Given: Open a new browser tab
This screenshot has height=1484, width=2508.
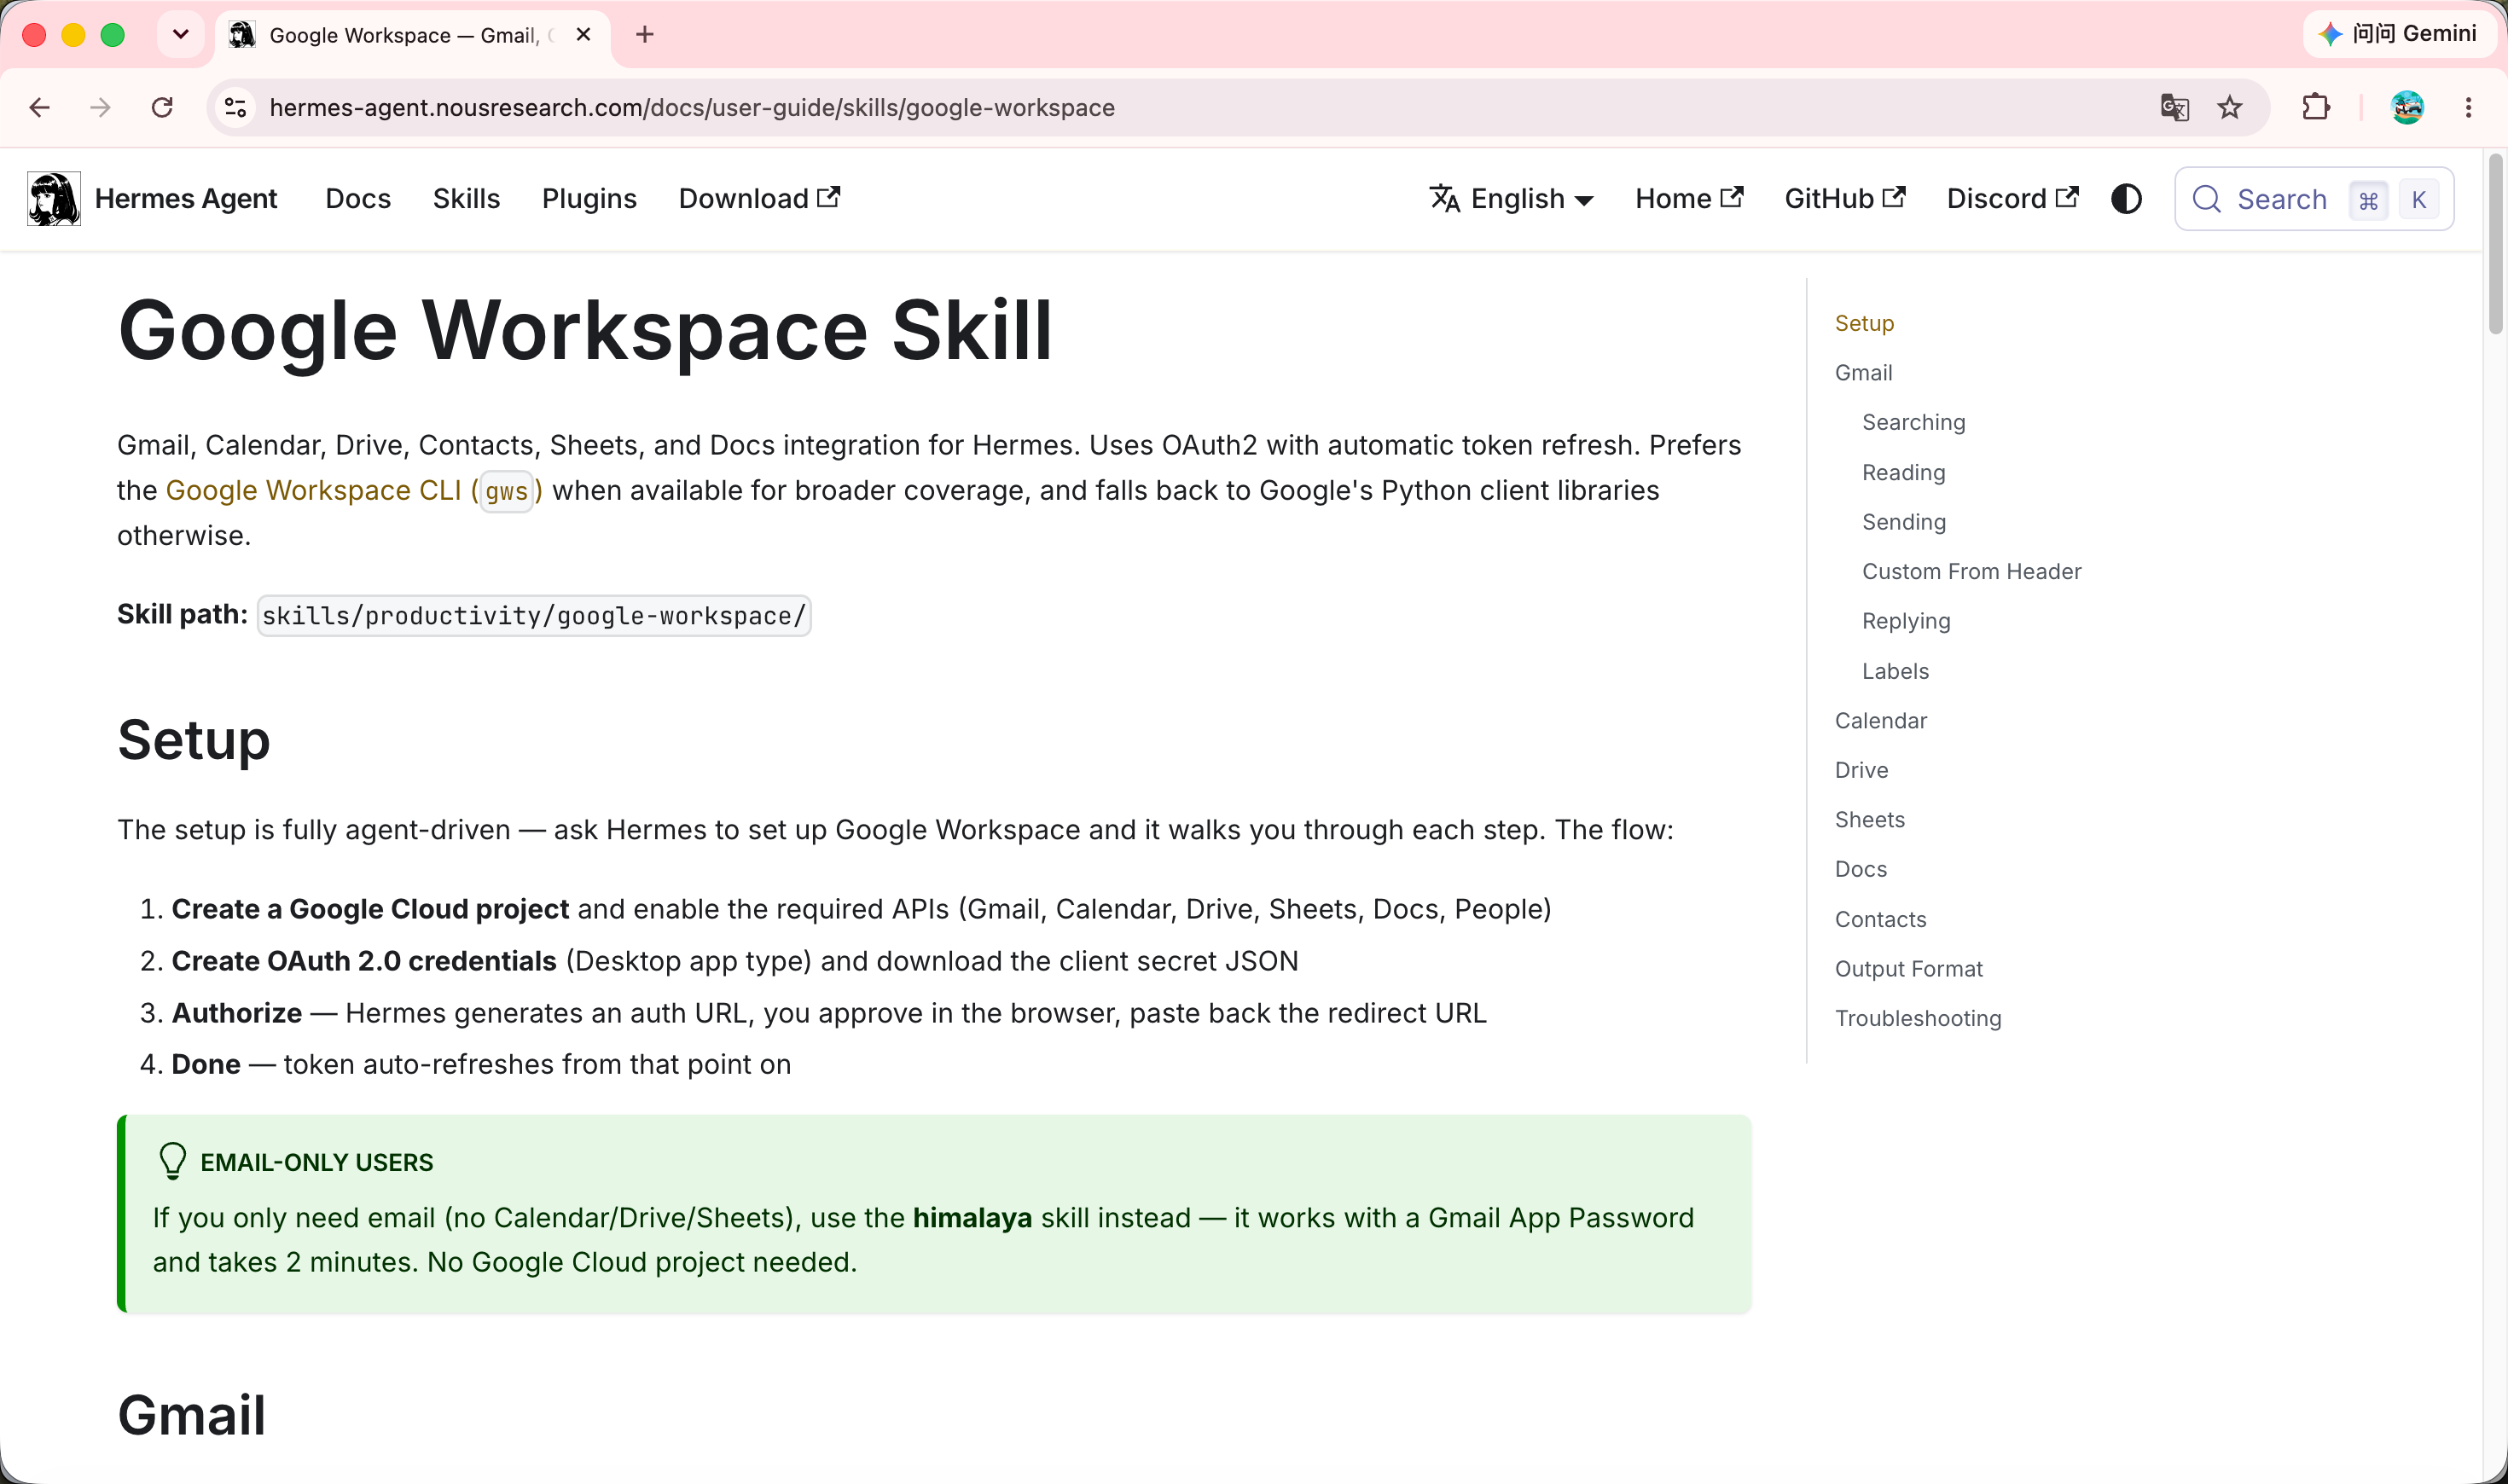Looking at the screenshot, I should tap(645, 34).
